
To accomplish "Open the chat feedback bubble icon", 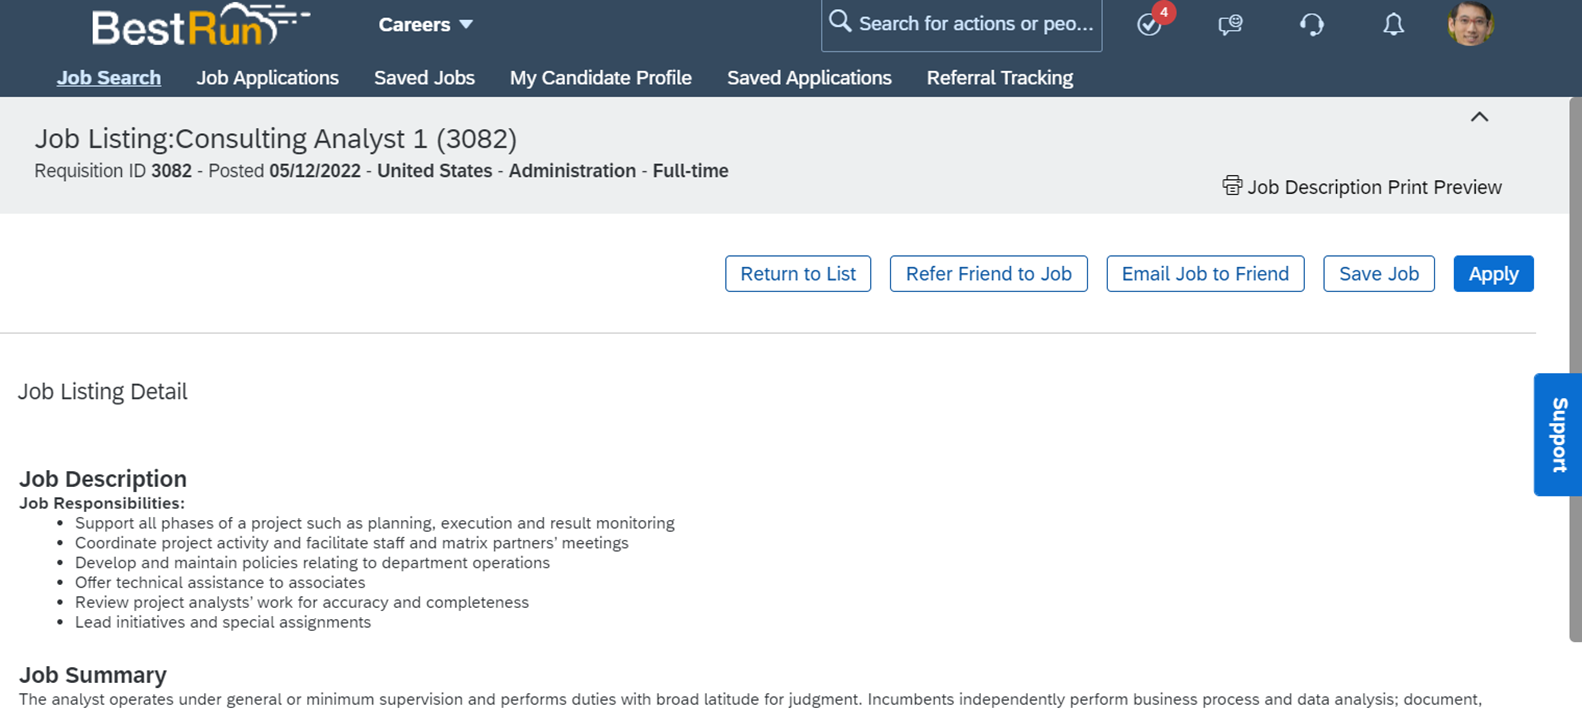I will pyautogui.click(x=1230, y=25).
